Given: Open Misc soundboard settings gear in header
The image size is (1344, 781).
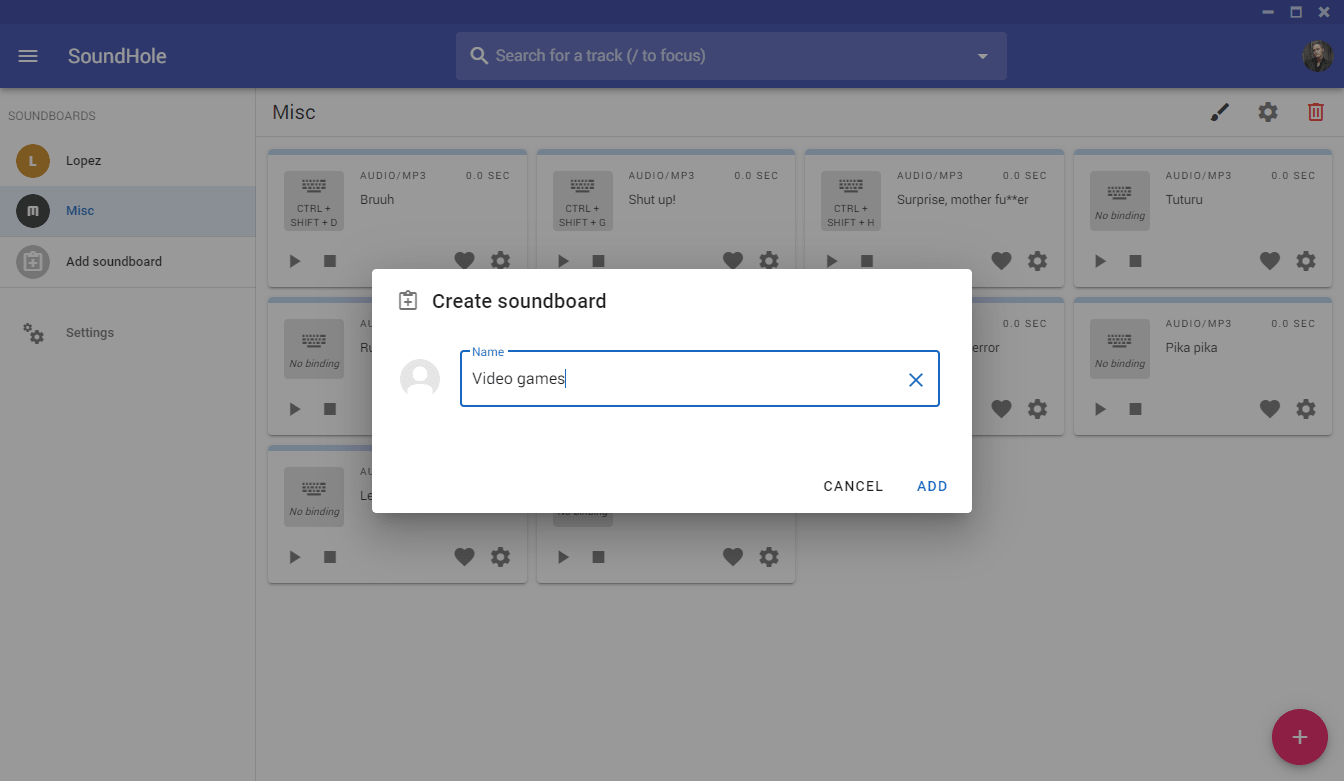Looking at the screenshot, I should [1268, 112].
